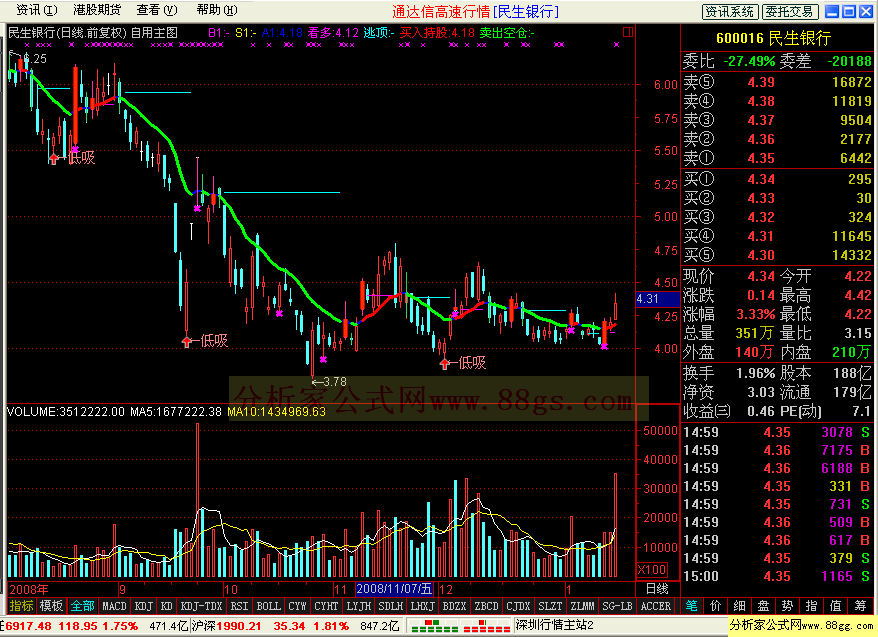Click the X100 volume scale label
This screenshot has height=637, width=878.
(x=652, y=570)
